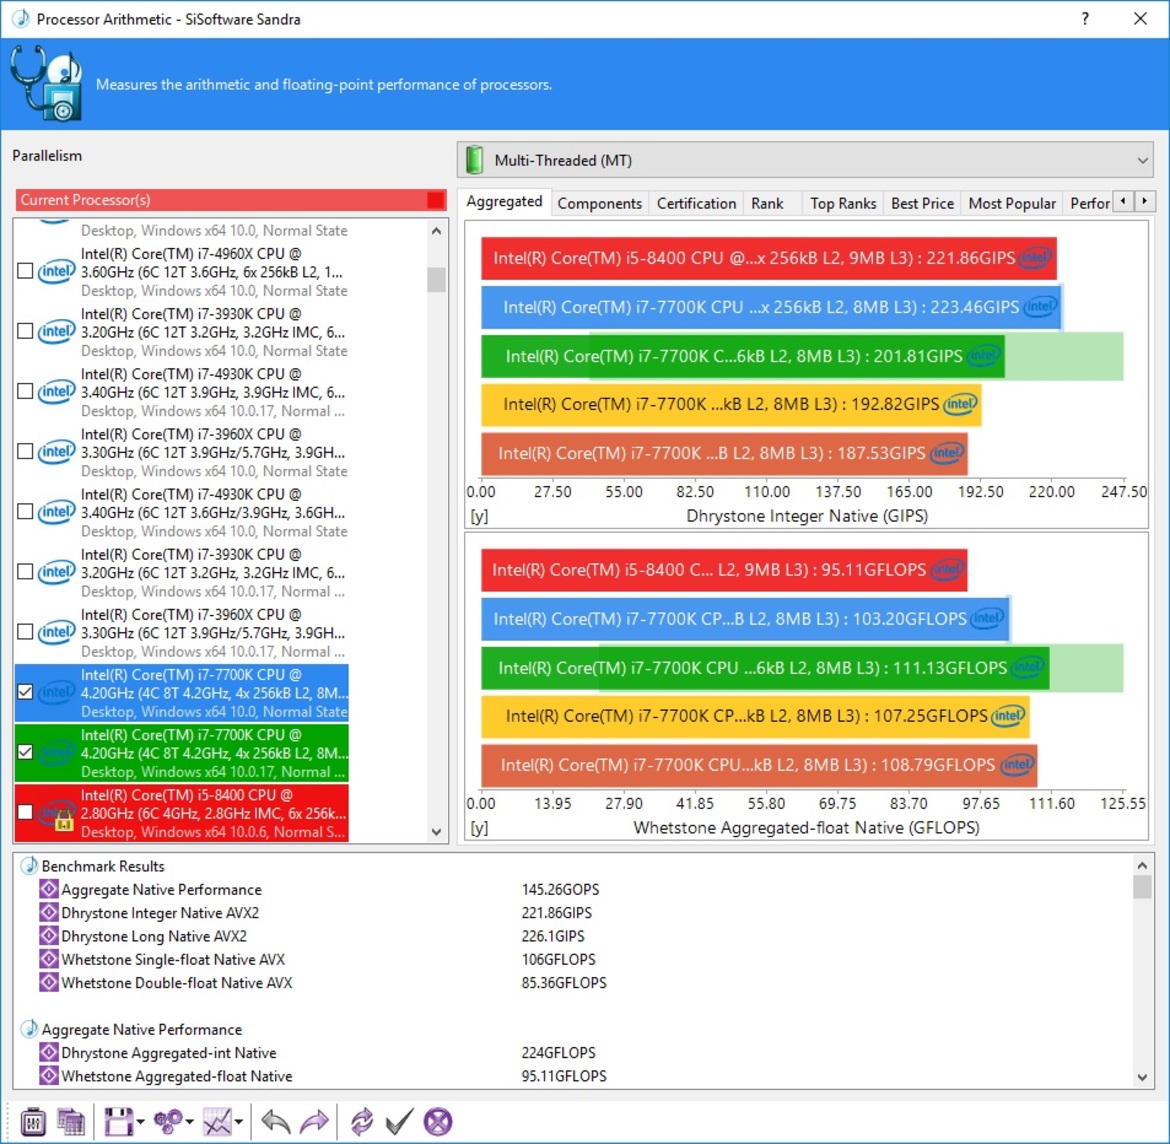This screenshot has height=1144, width=1170.
Task: Click the locked Intel logo of the i5-8400 row
Action: tap(57, 813)
